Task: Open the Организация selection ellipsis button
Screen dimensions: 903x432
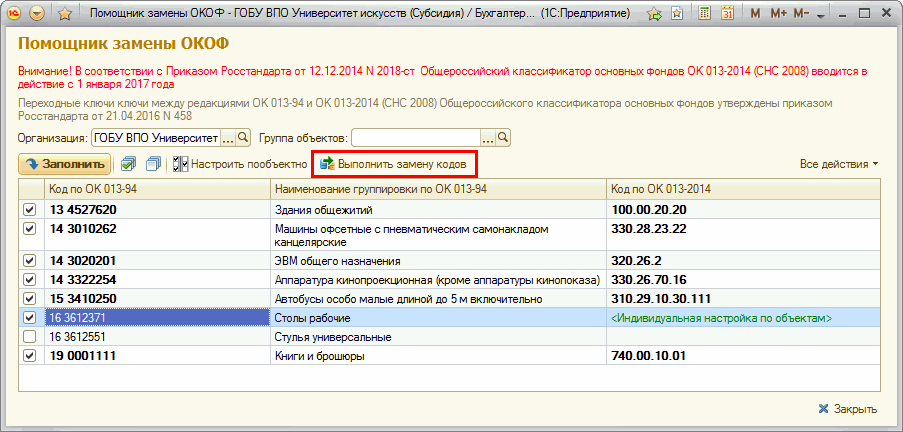Action: coord(227,137)
